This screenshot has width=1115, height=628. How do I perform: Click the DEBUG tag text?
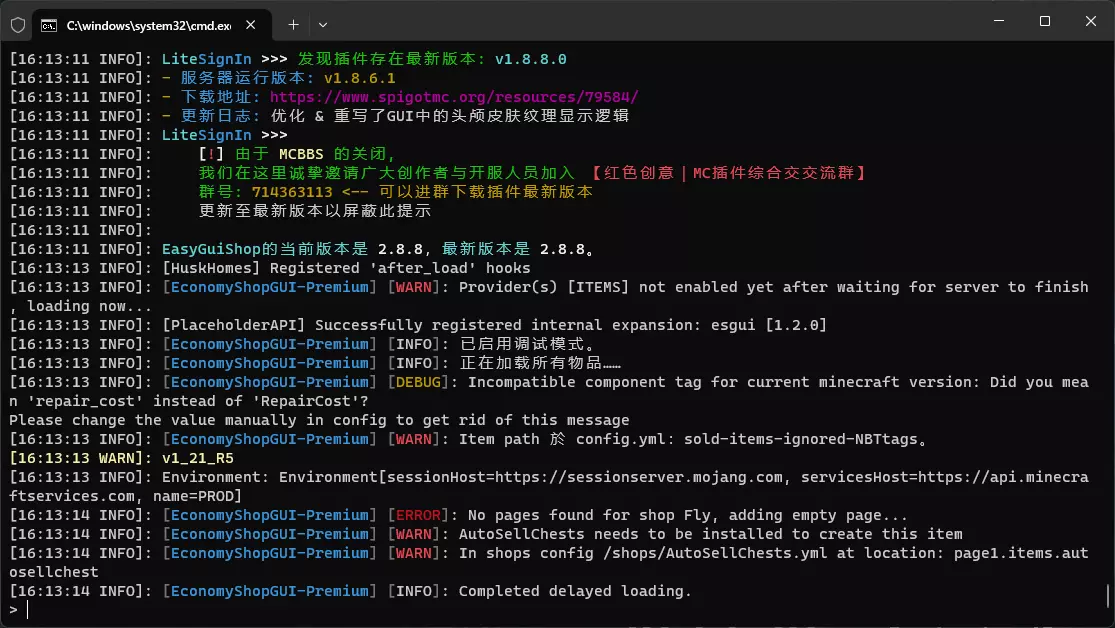[418, 382]
